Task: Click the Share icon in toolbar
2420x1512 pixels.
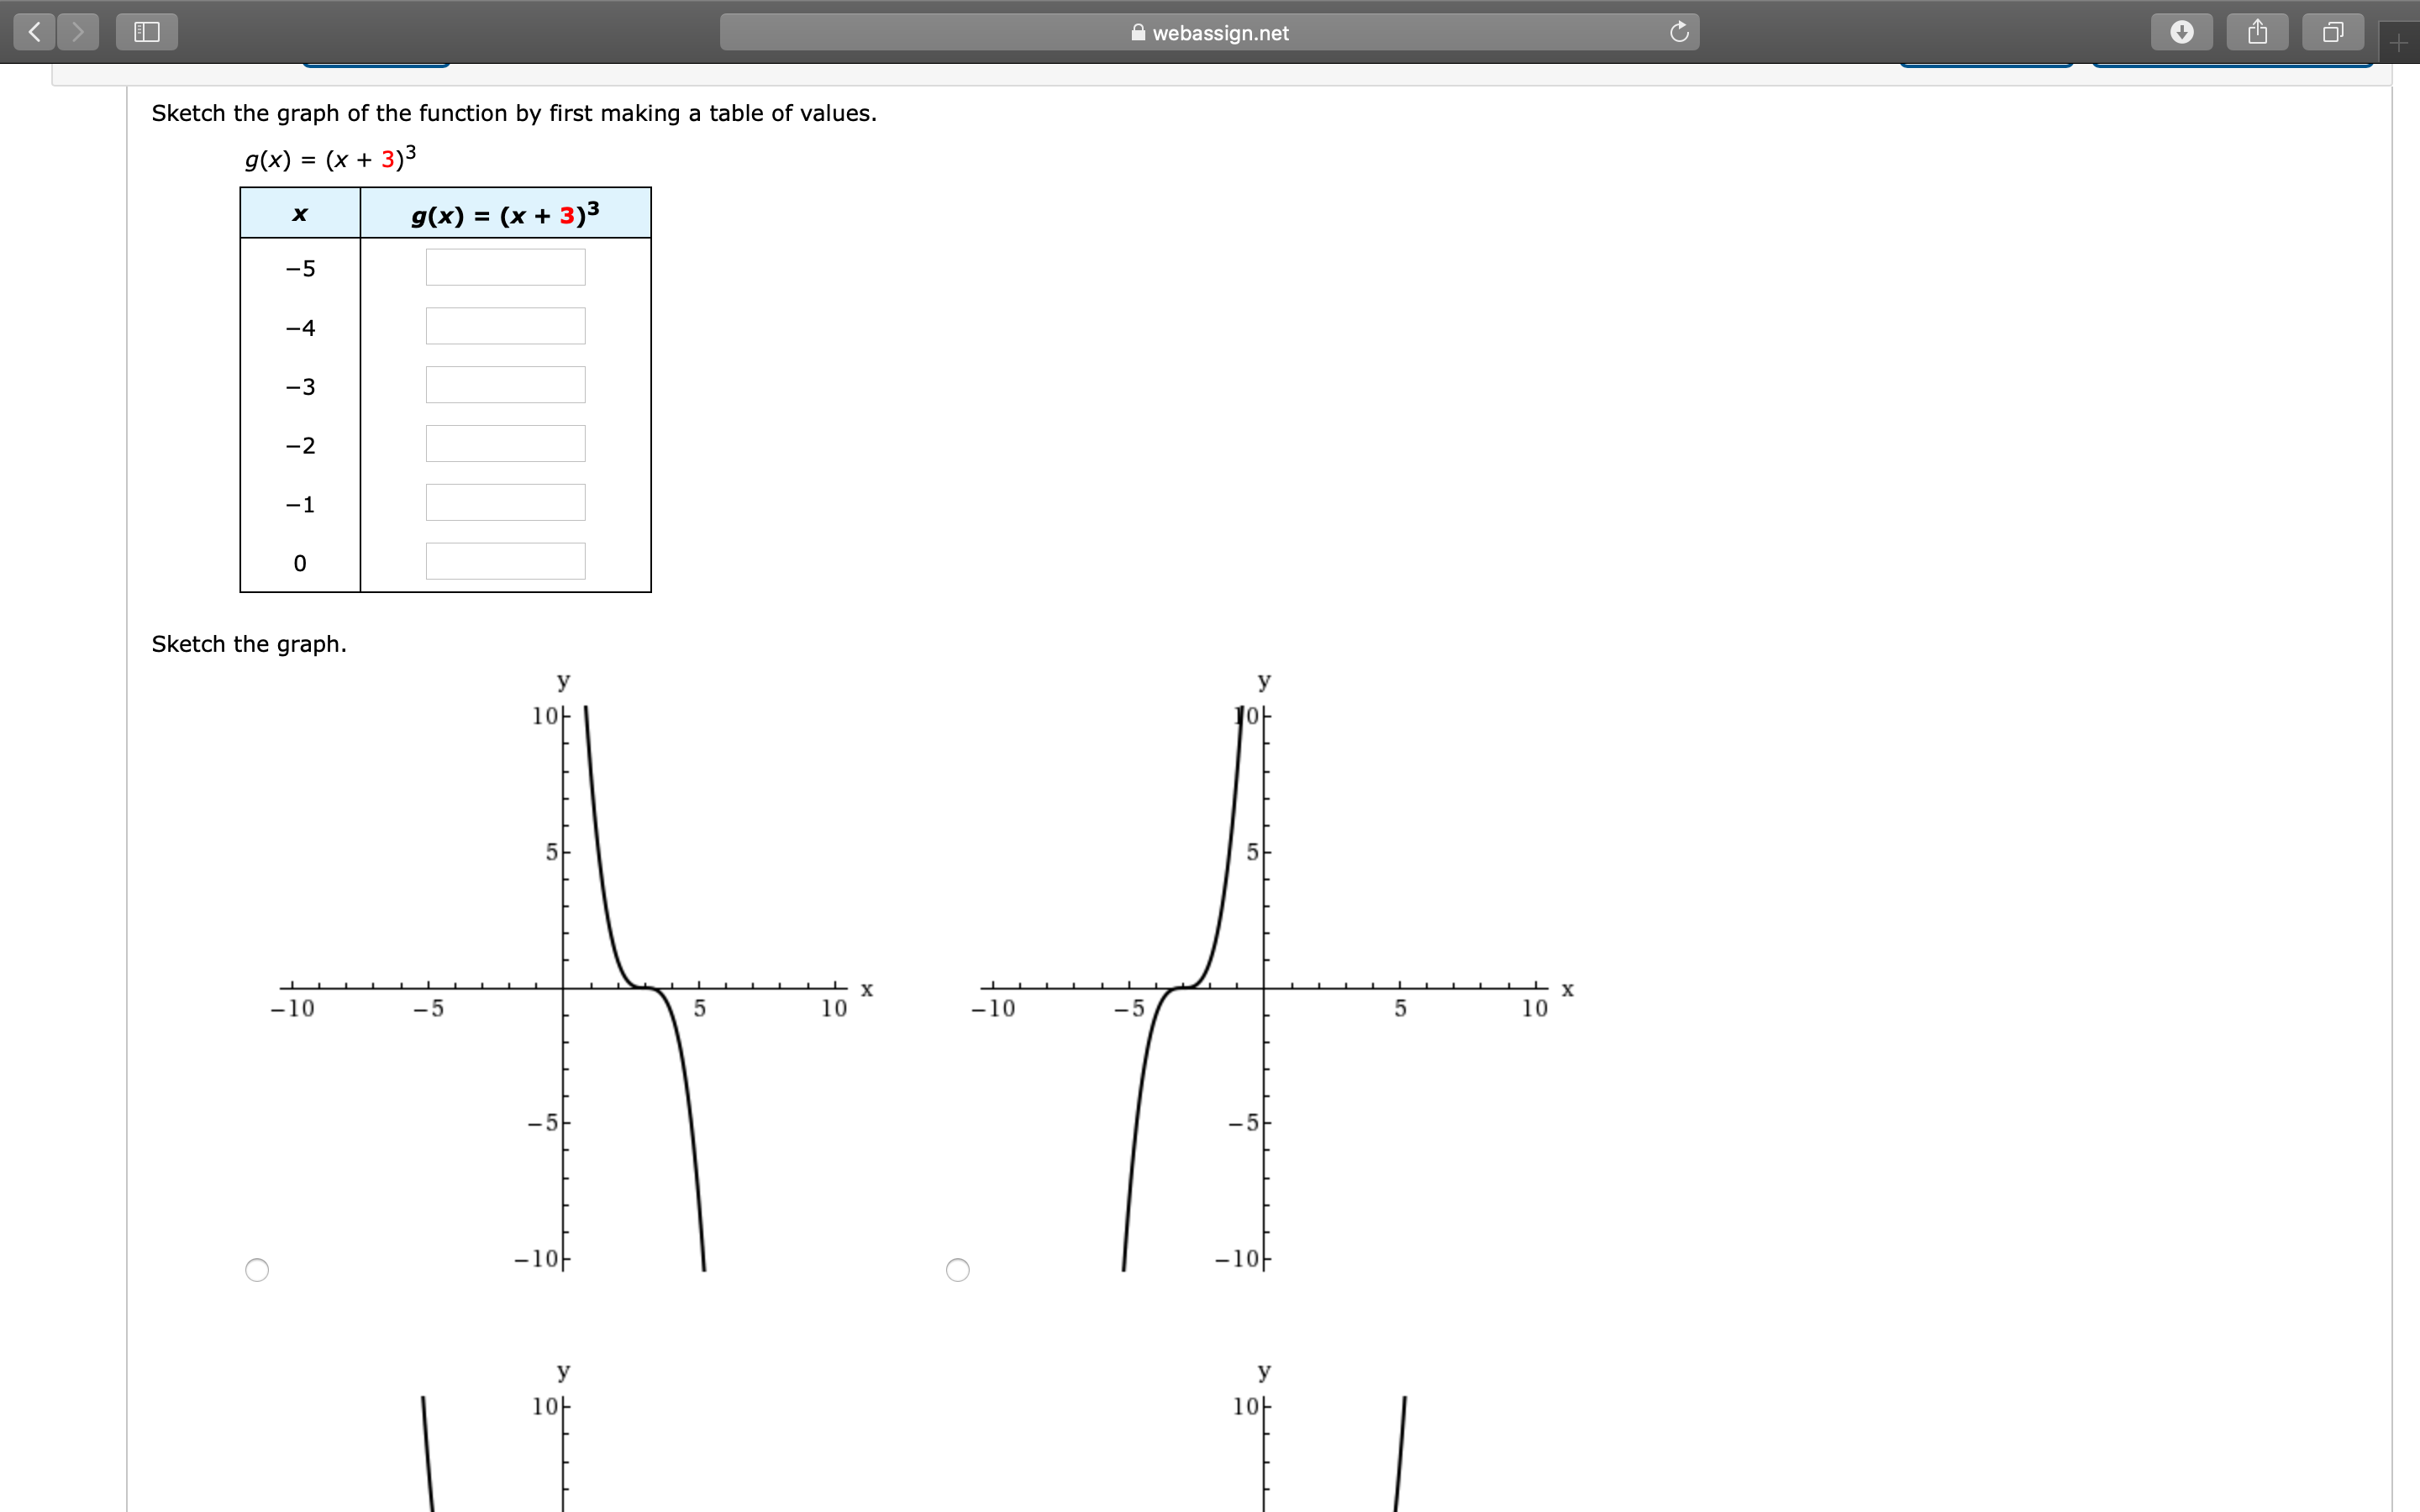Action: [2257, 32]
